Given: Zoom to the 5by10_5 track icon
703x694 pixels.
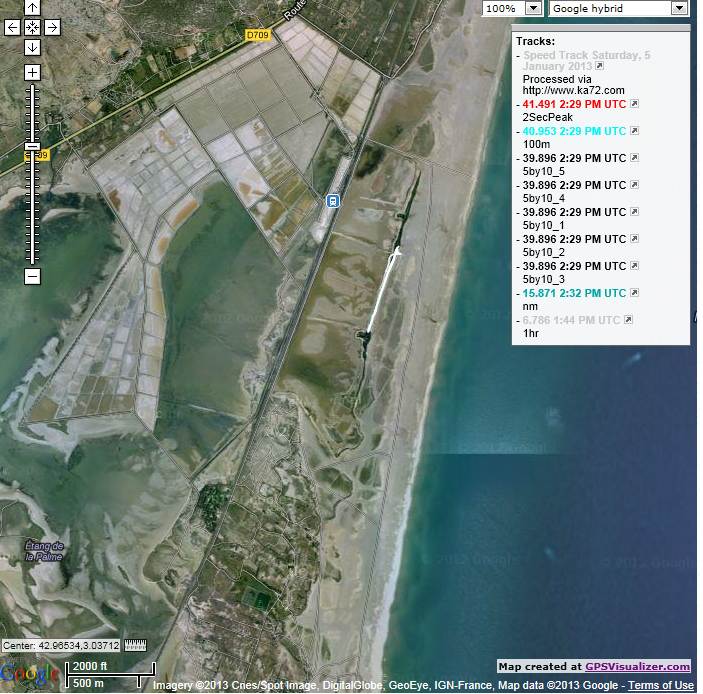Looking at the screenshot, I should [633, 159].
